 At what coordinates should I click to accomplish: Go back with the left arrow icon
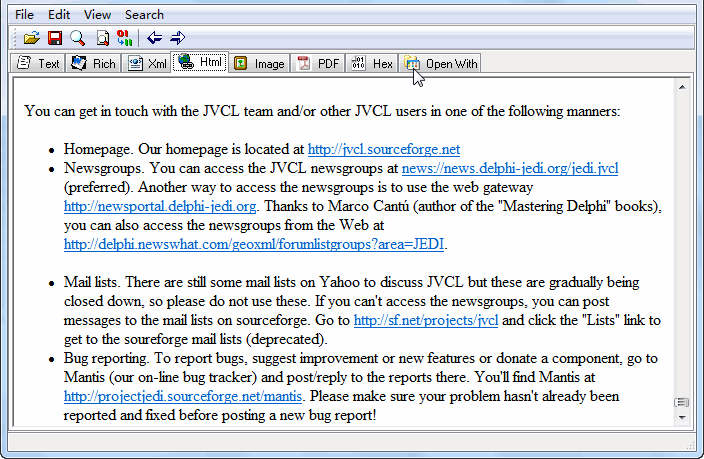(155, 38)
